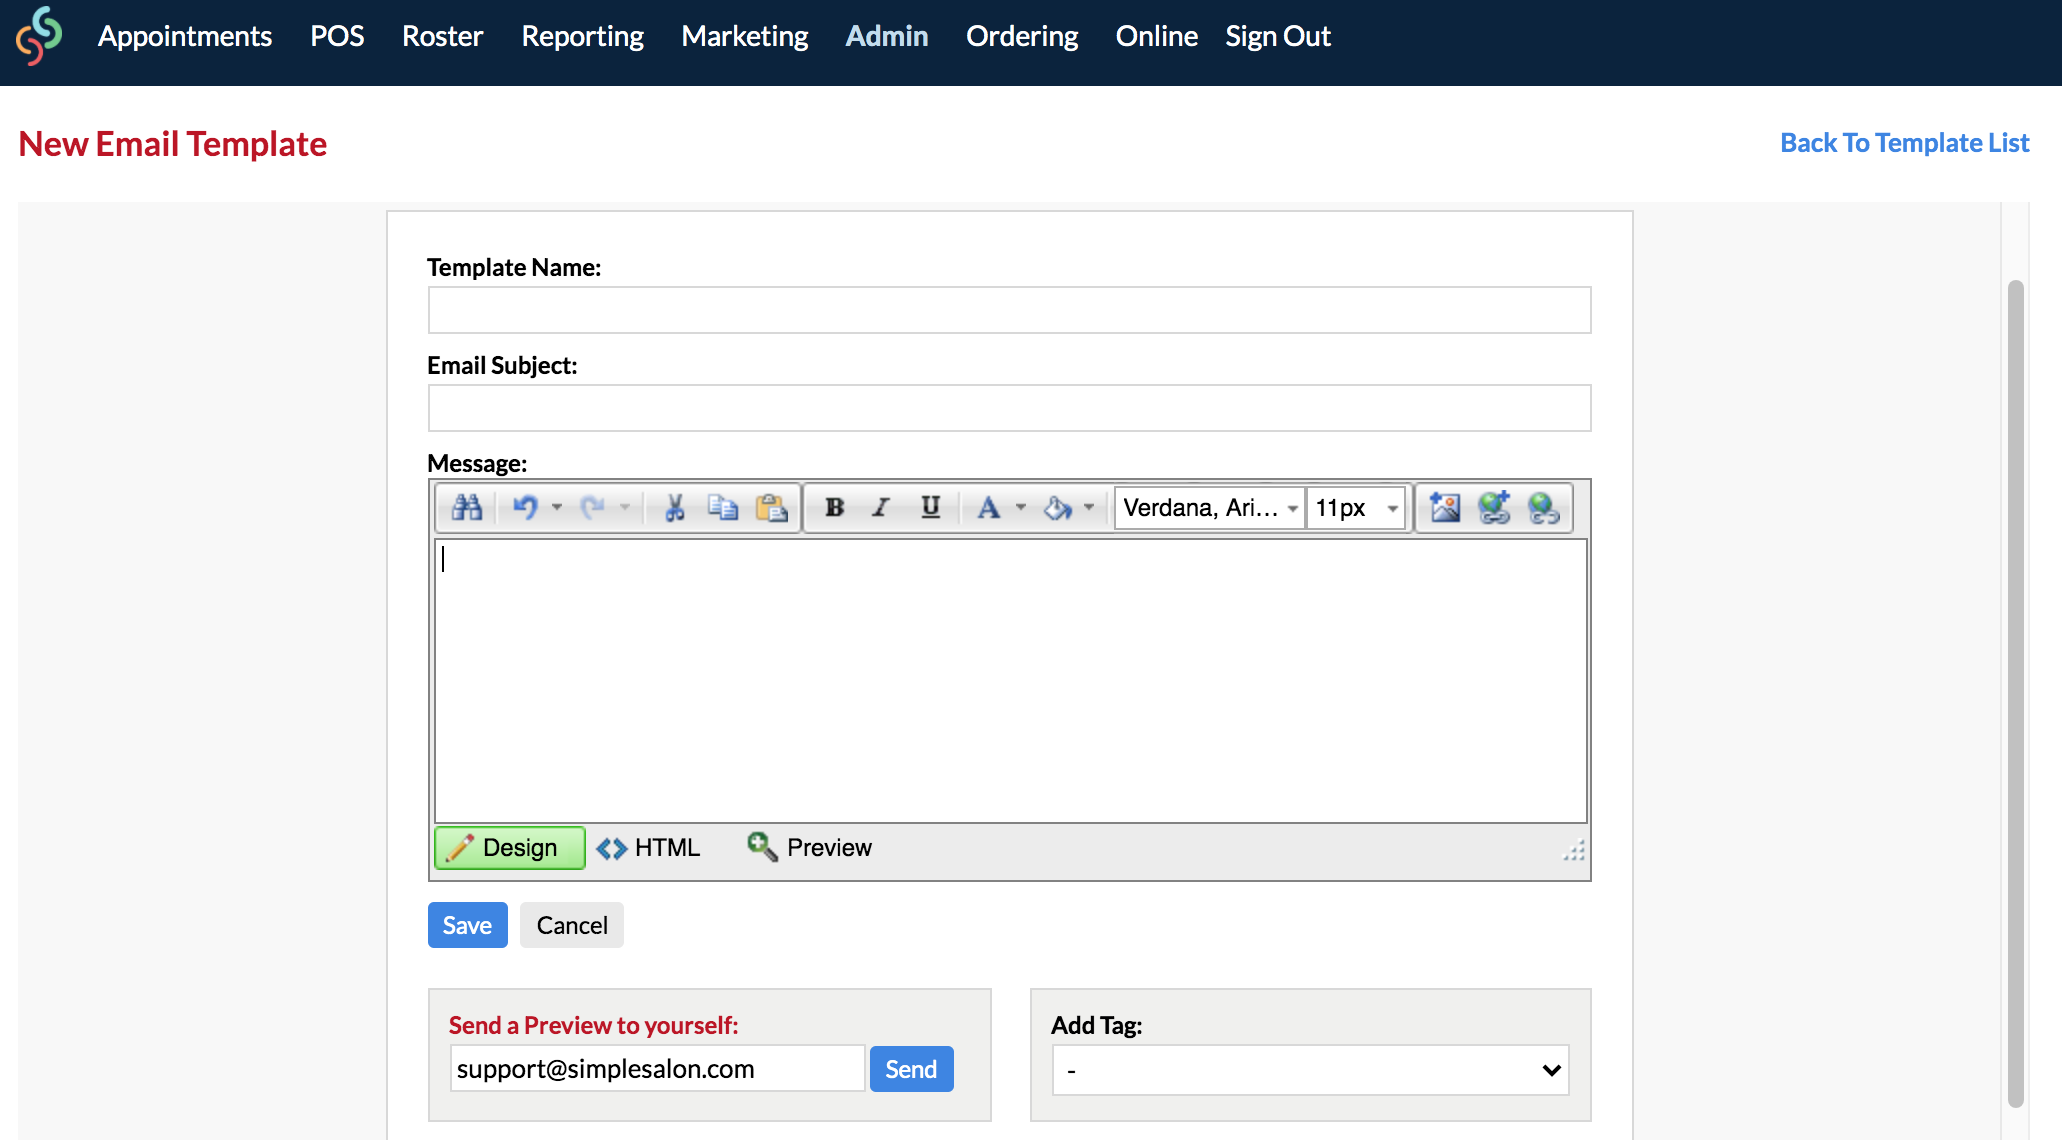This screenshot has width=2062, height=1140.
Task: Click the blue Save button
Action: click(x=468, y=925)
